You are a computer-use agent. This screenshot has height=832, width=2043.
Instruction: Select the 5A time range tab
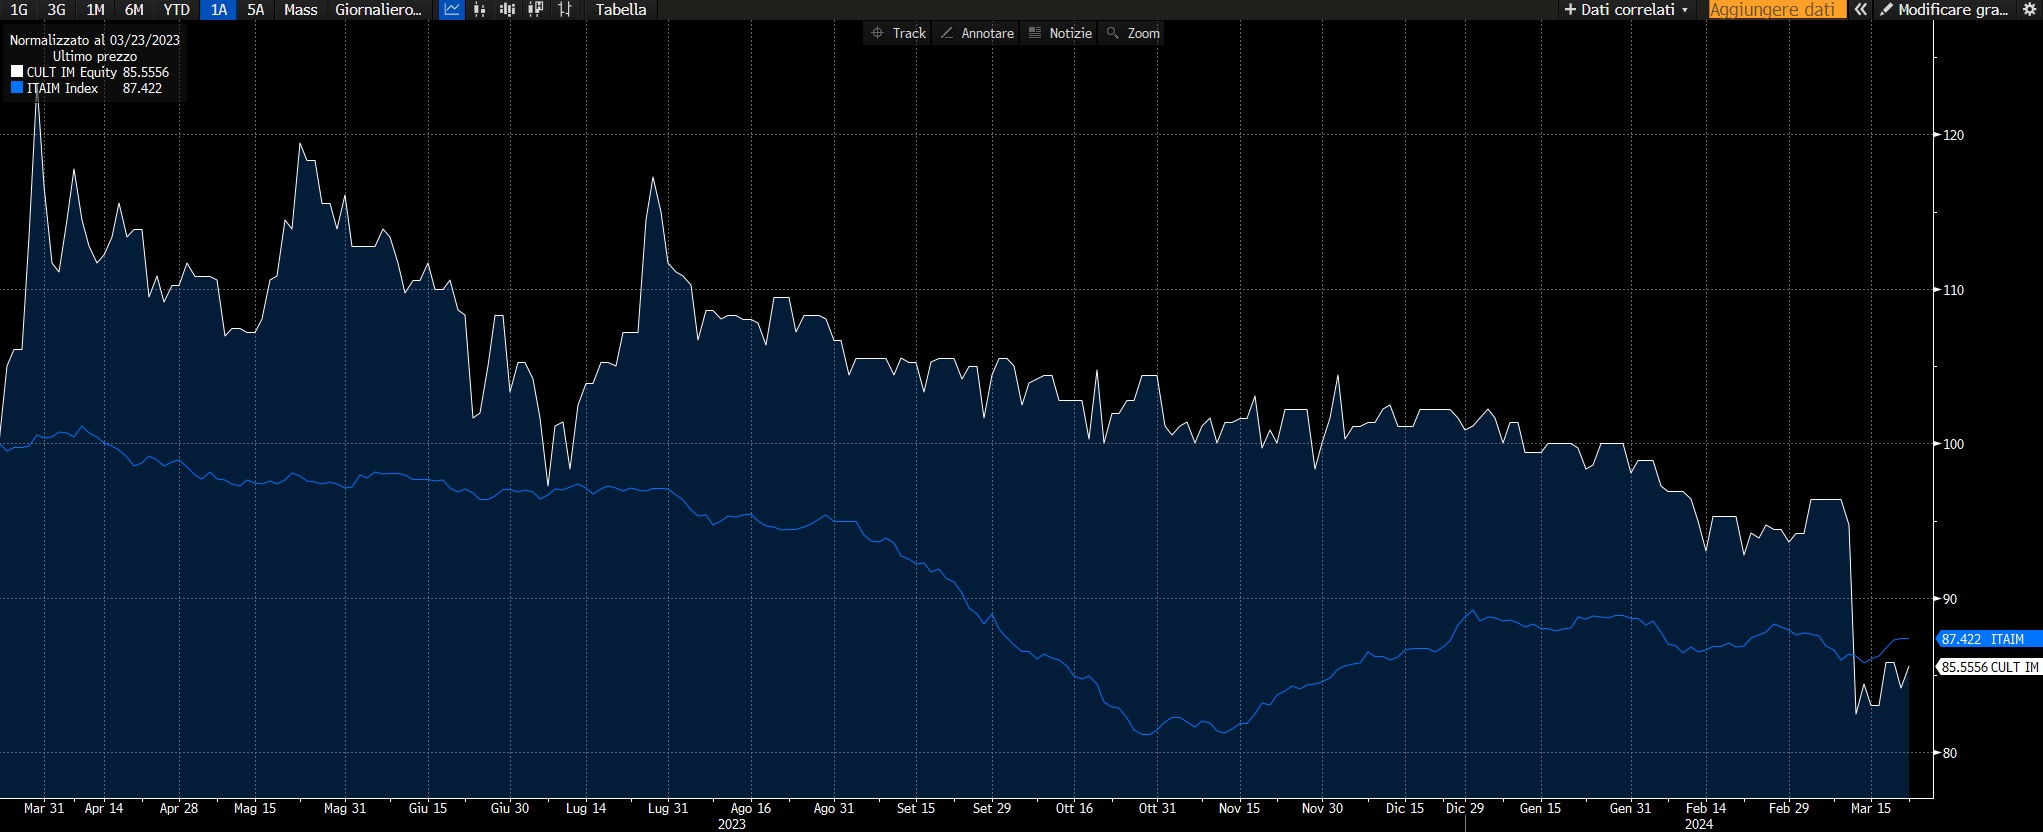point(256,10)
